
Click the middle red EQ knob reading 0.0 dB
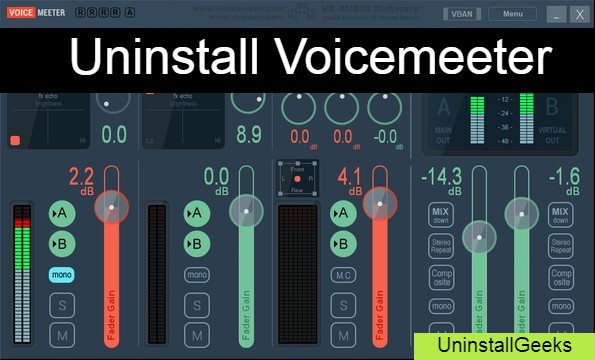pyautogui.click(x=342, y=107)
